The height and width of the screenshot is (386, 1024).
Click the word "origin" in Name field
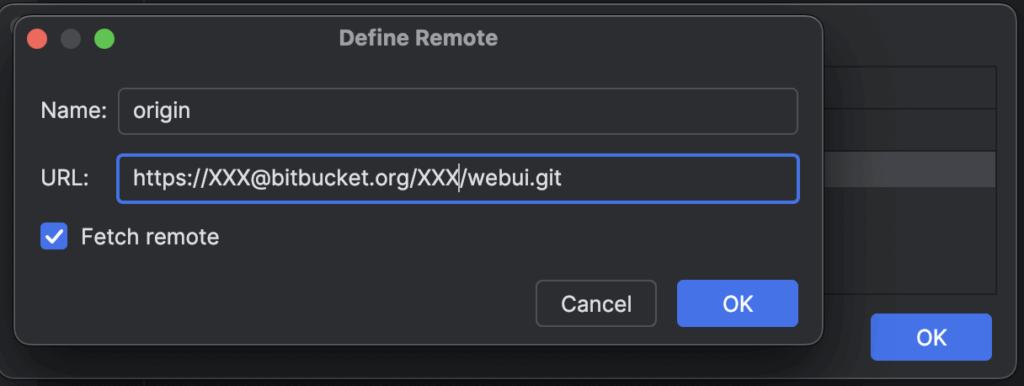click(x=161, y=111)
